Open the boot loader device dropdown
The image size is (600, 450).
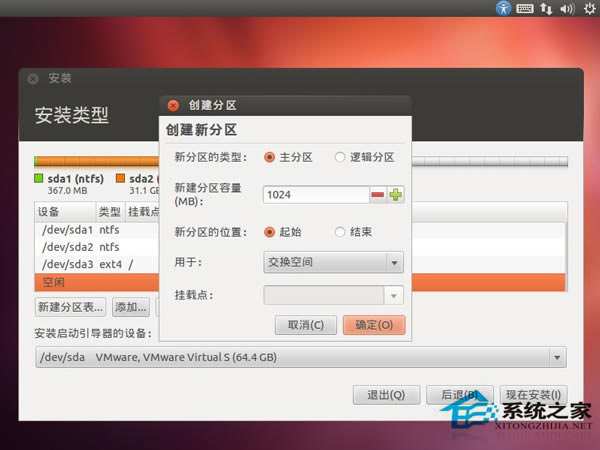pos(301,357)
